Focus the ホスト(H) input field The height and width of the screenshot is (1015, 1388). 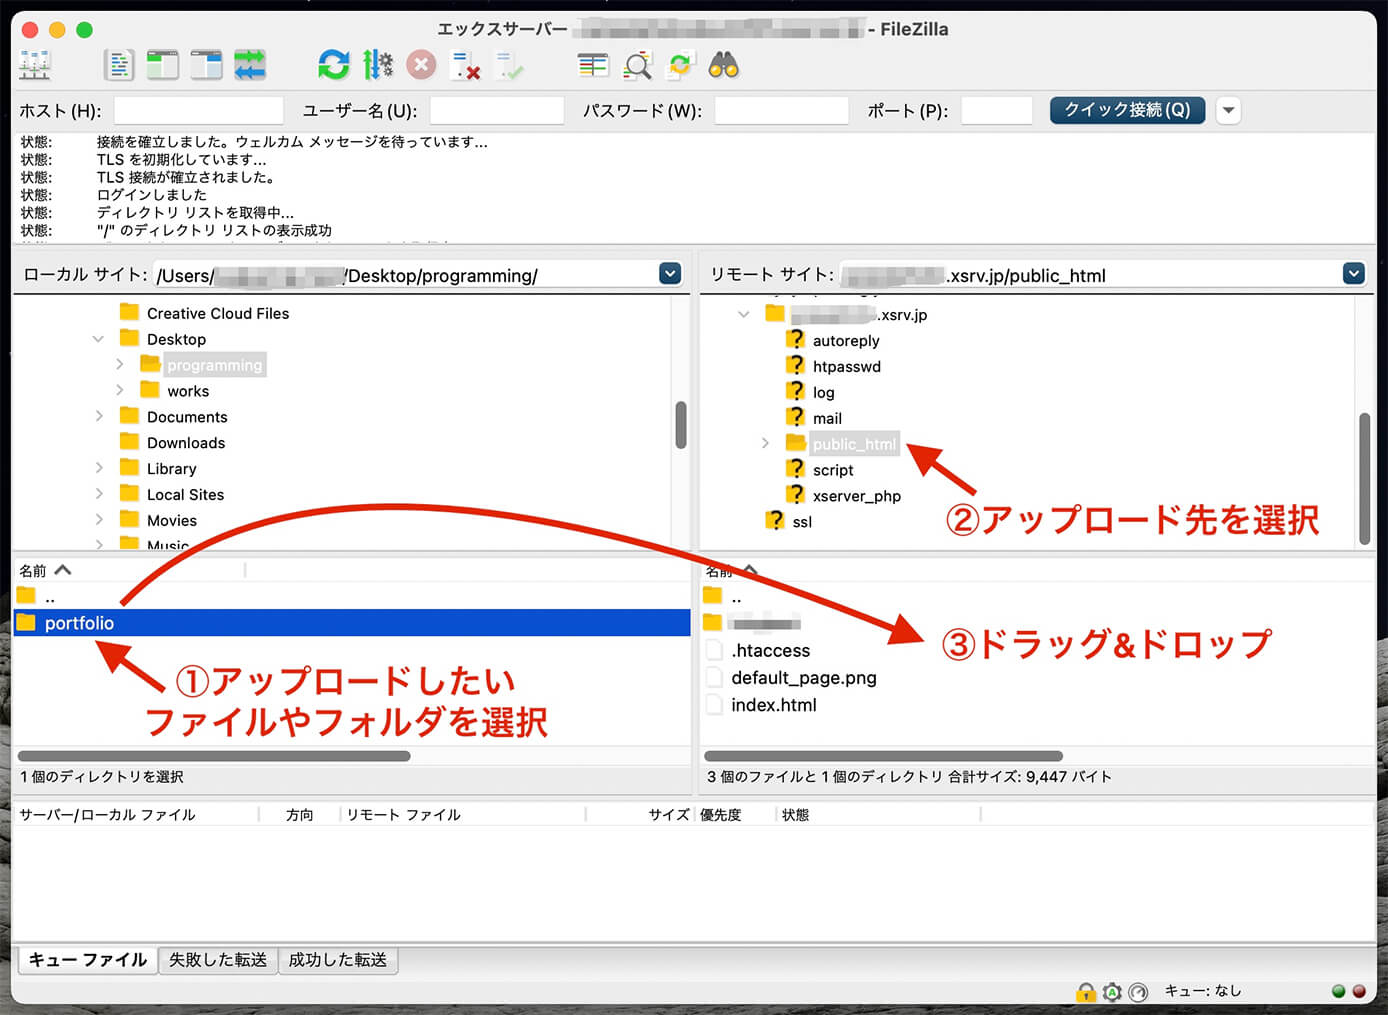(199, 110)
